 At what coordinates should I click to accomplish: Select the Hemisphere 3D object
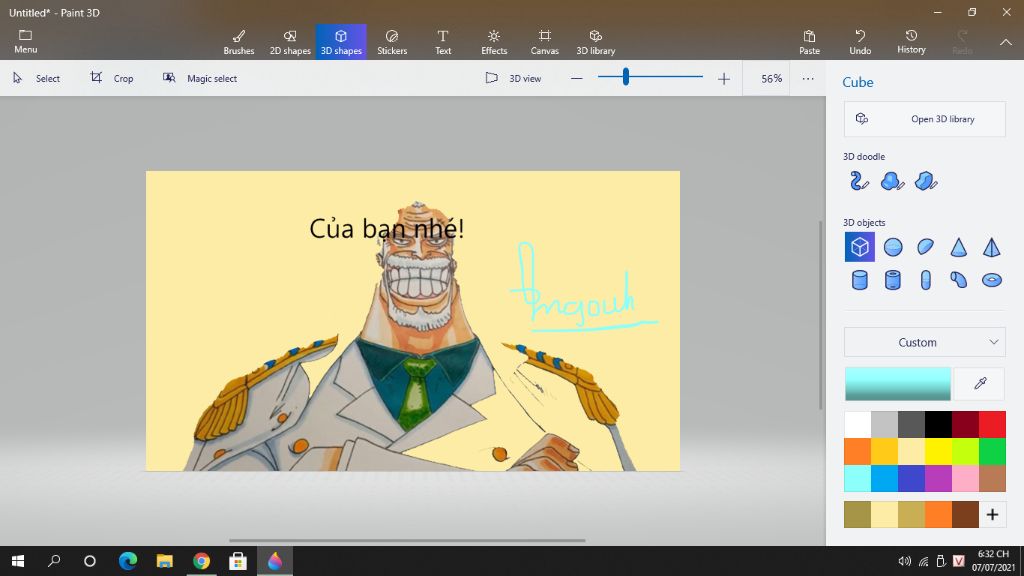click(925, 247)
